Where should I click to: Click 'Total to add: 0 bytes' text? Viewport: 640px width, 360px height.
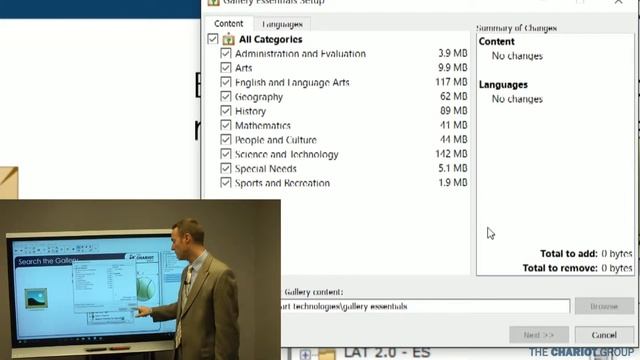coord(586,254)
